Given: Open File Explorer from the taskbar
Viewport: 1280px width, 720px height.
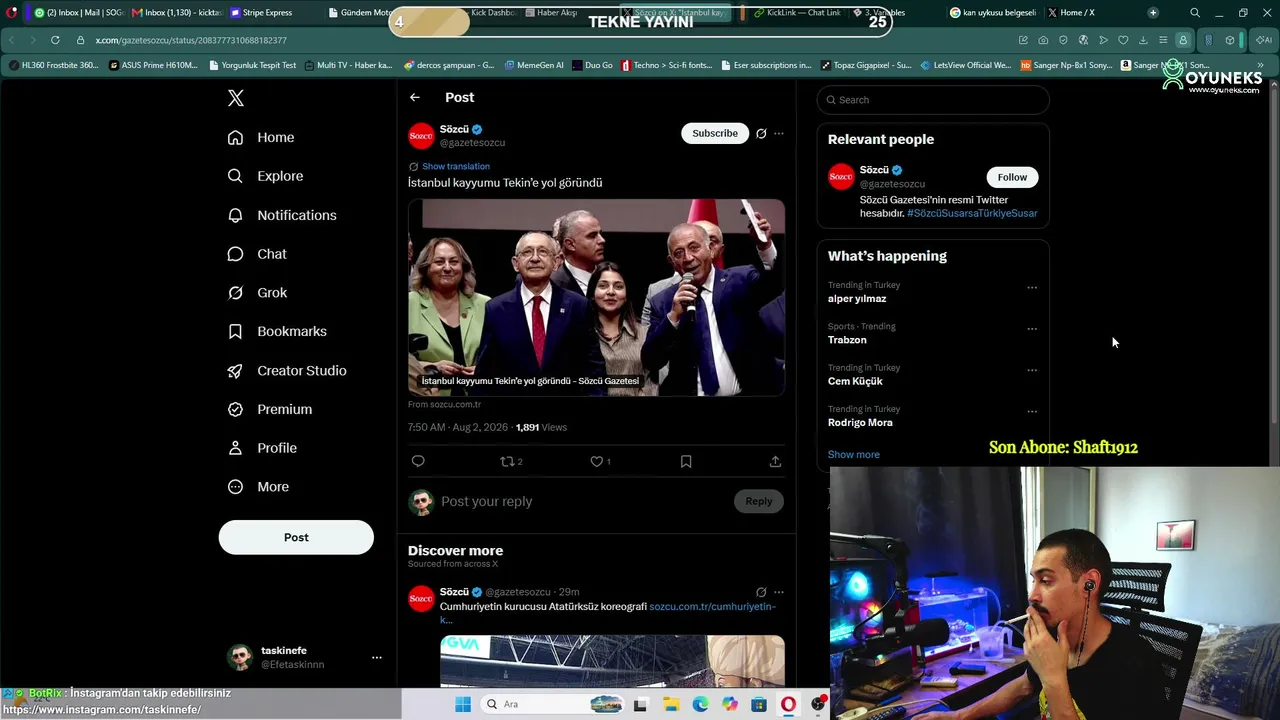Looking at the screenshot, I should tap(671, 704).
